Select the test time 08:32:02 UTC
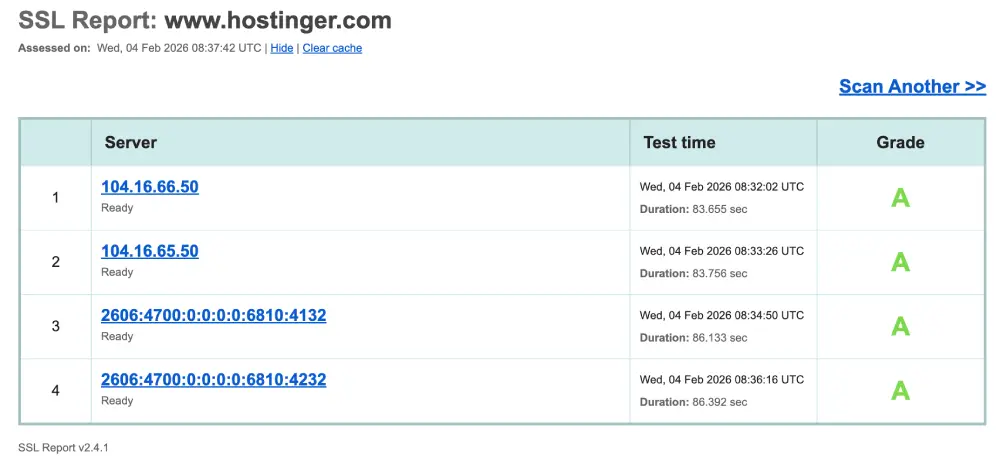 click(722, 187)
